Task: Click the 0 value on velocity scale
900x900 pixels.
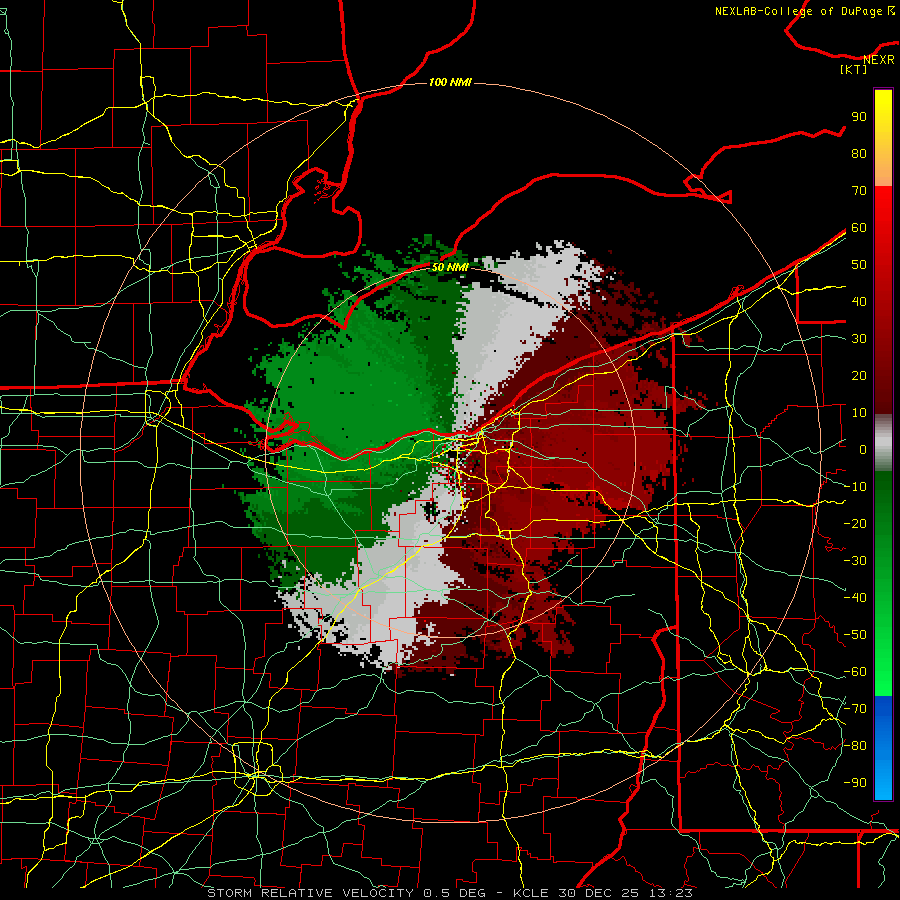Action: pos(863,449)
